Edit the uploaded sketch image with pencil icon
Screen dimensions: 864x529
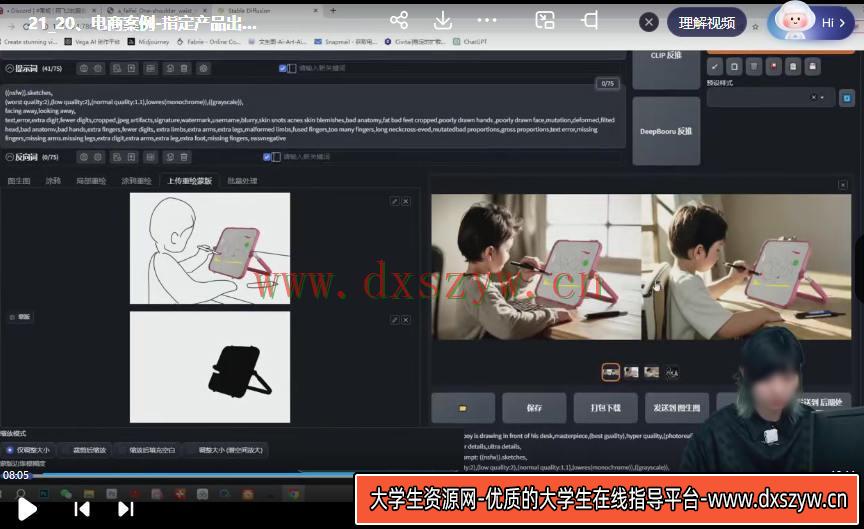click(x=395, y=202)
